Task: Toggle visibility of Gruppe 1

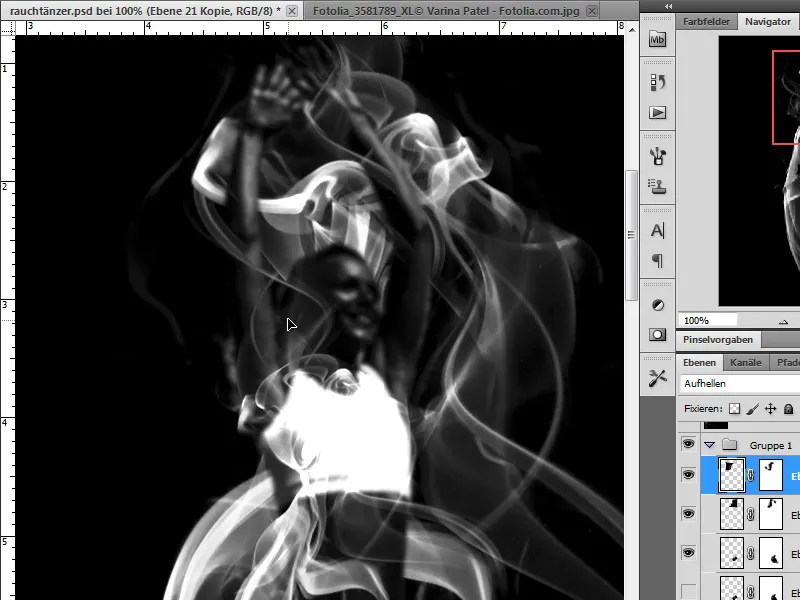Action: pyautogui.click(x=688, y=444)
